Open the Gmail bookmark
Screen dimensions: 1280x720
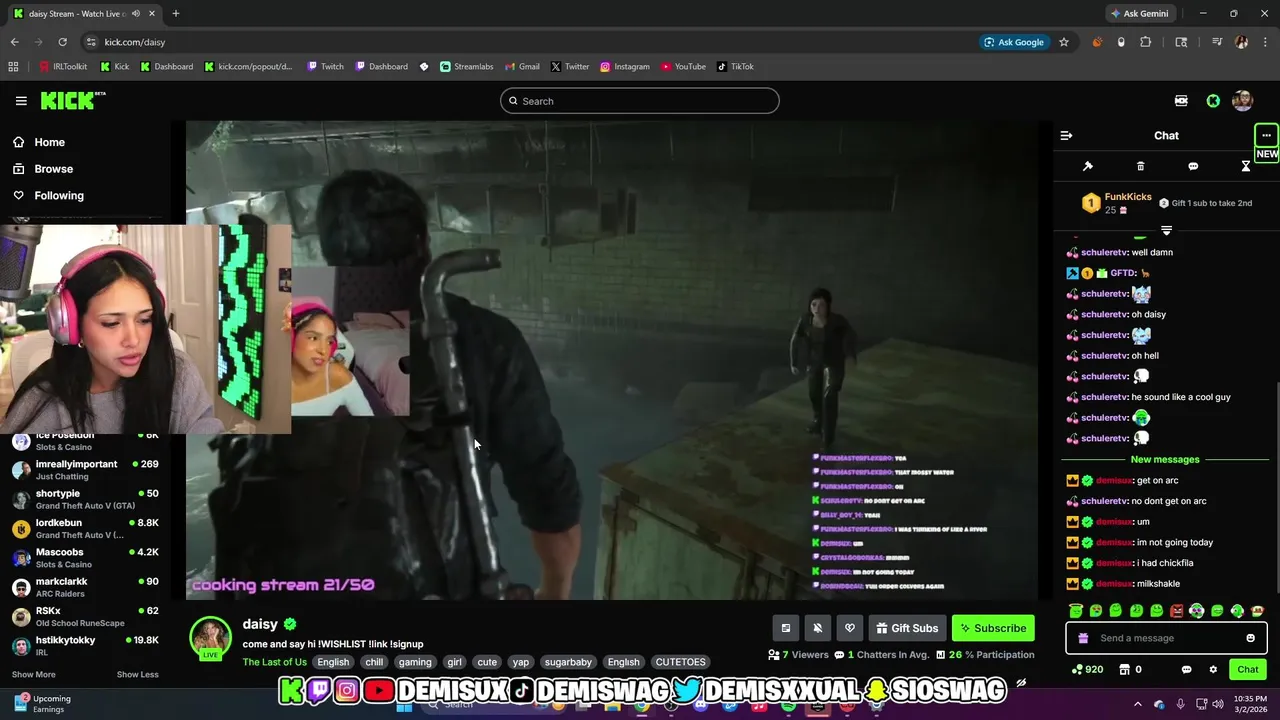[x=522, y=67]
